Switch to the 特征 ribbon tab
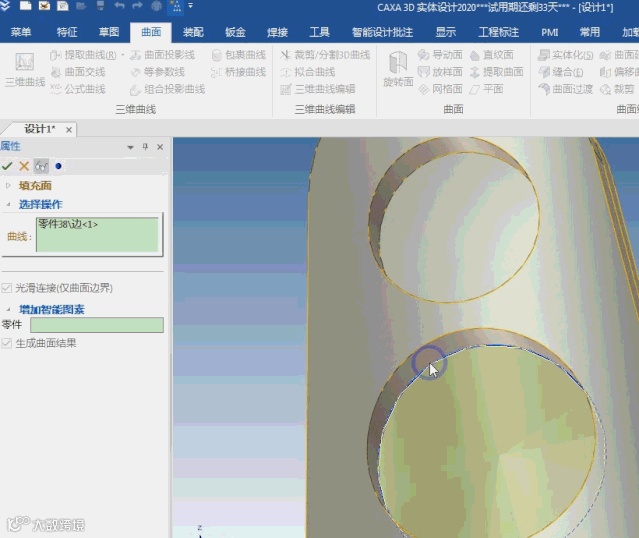 pyautogui.click(x=67, y=32)
